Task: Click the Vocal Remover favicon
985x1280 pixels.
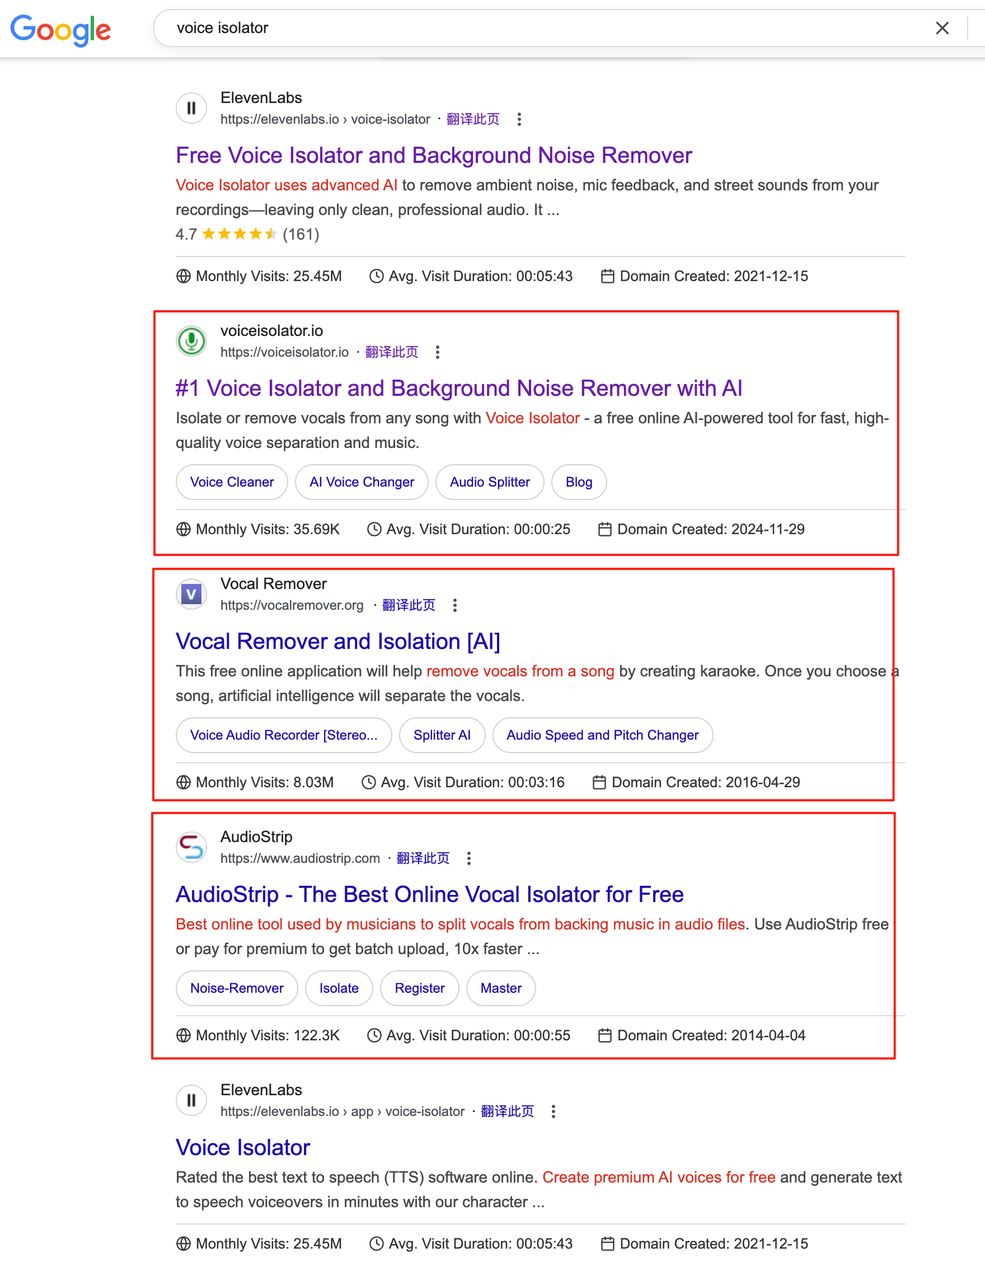Action: click(191, 594)
